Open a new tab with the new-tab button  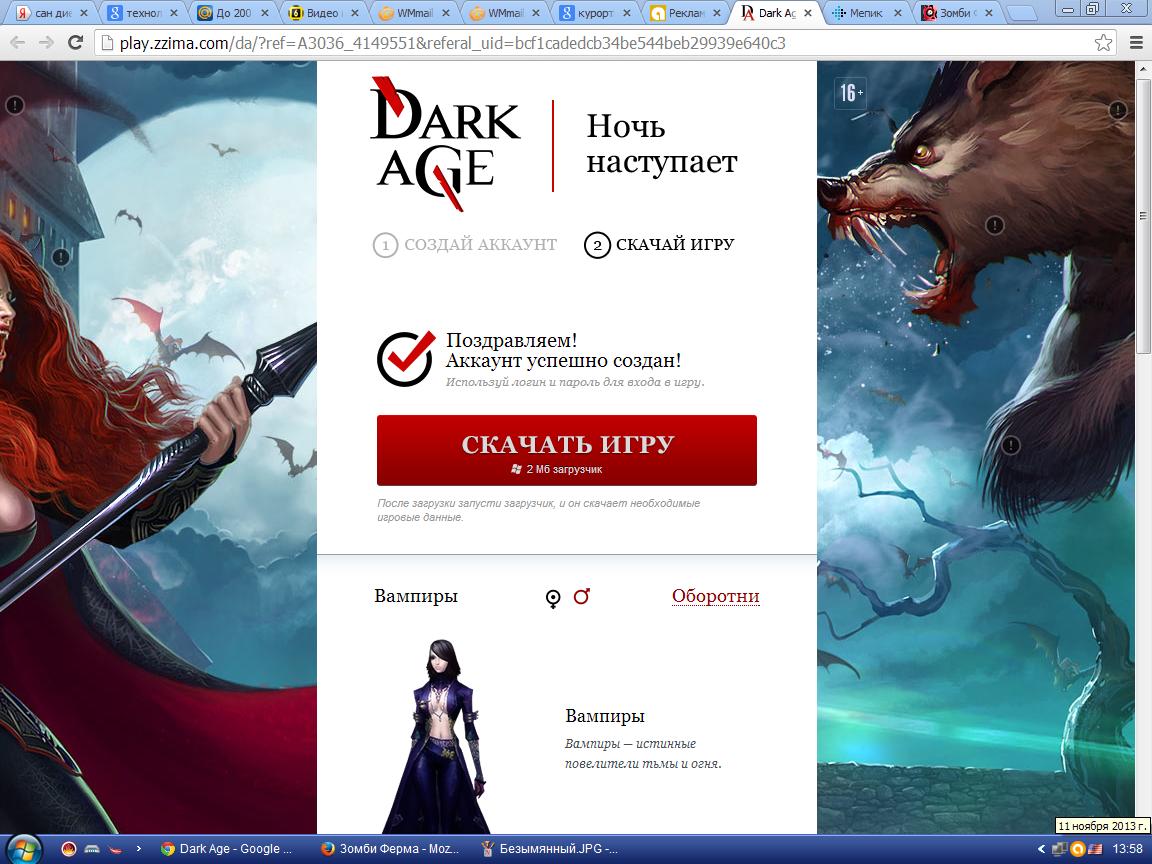tap(1020, 14)
